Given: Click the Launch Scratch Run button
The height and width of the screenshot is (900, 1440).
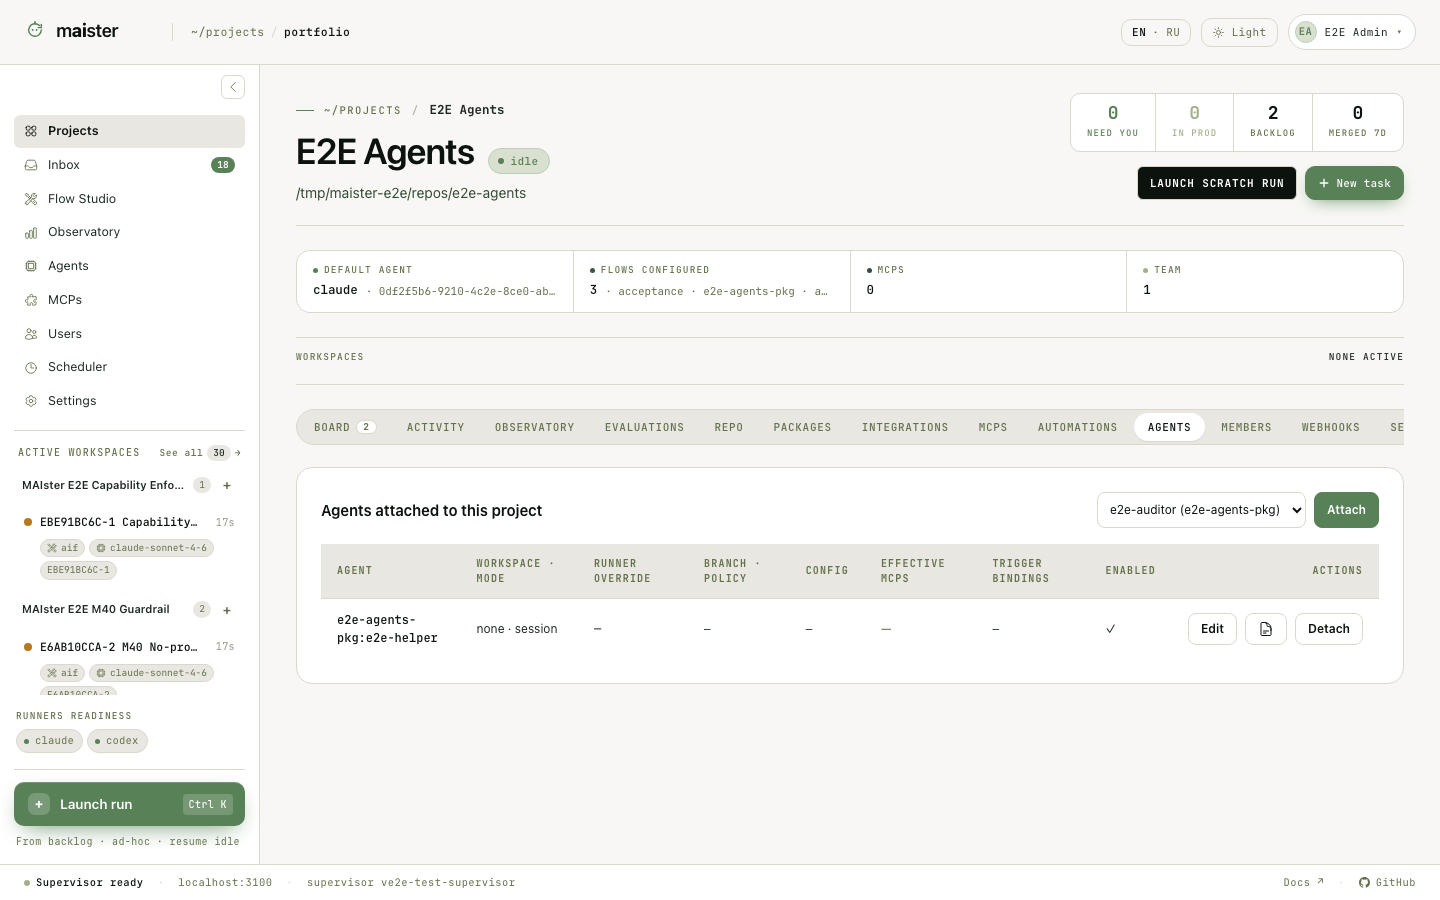Looking at the screenshot, I should [1217, 183].
